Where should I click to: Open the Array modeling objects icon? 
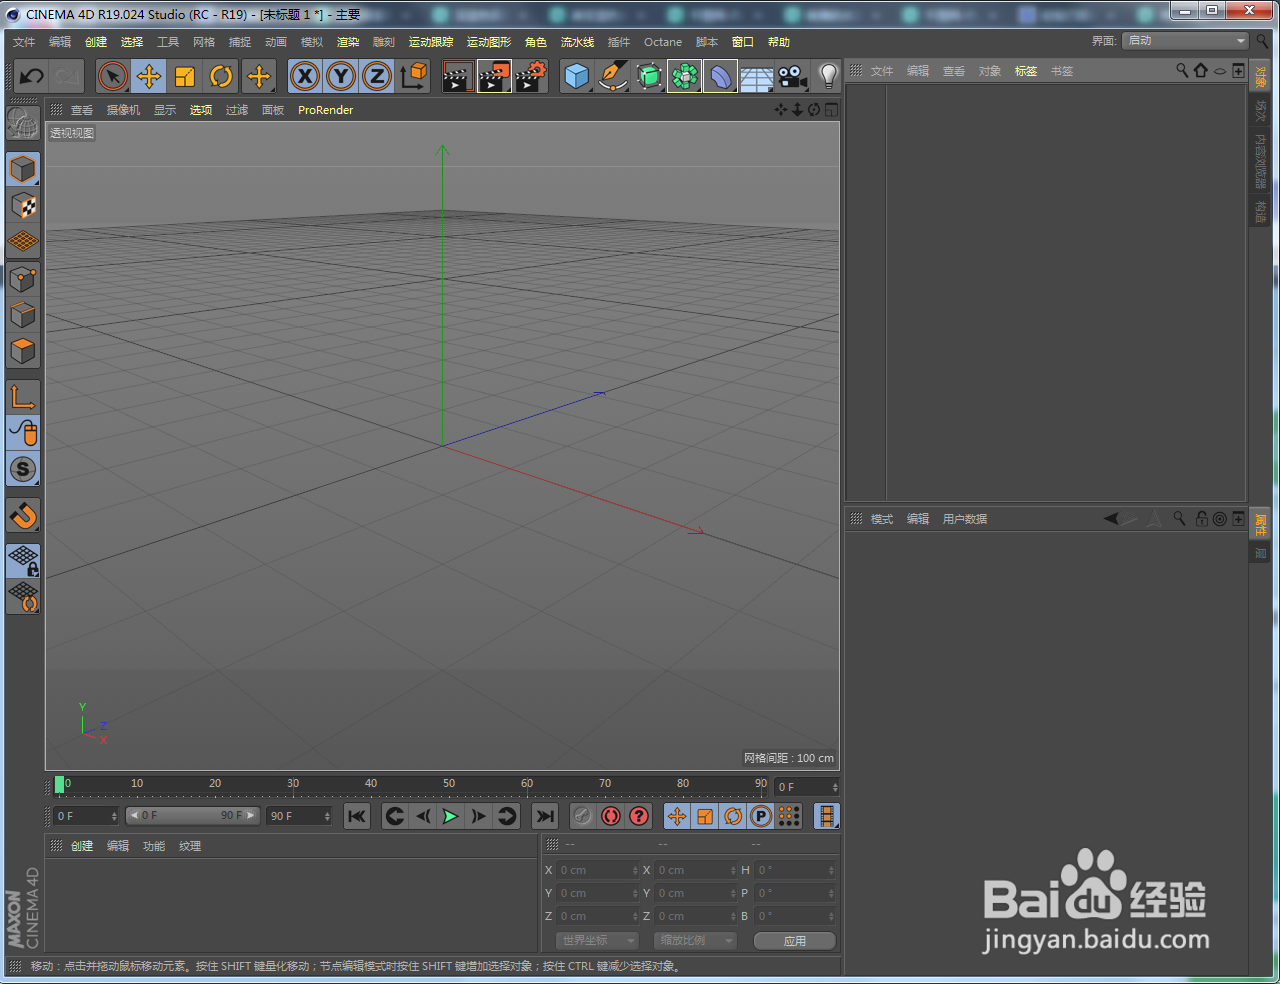click(x=684, y=76)
